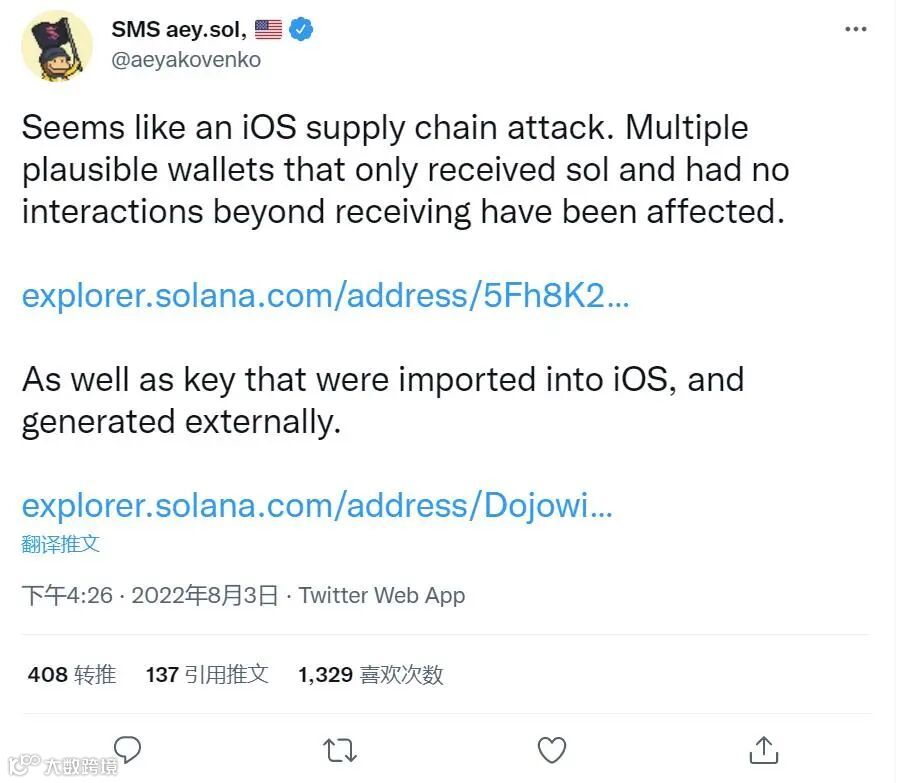Open the @aeyakovenko handle link

point(186,60)
